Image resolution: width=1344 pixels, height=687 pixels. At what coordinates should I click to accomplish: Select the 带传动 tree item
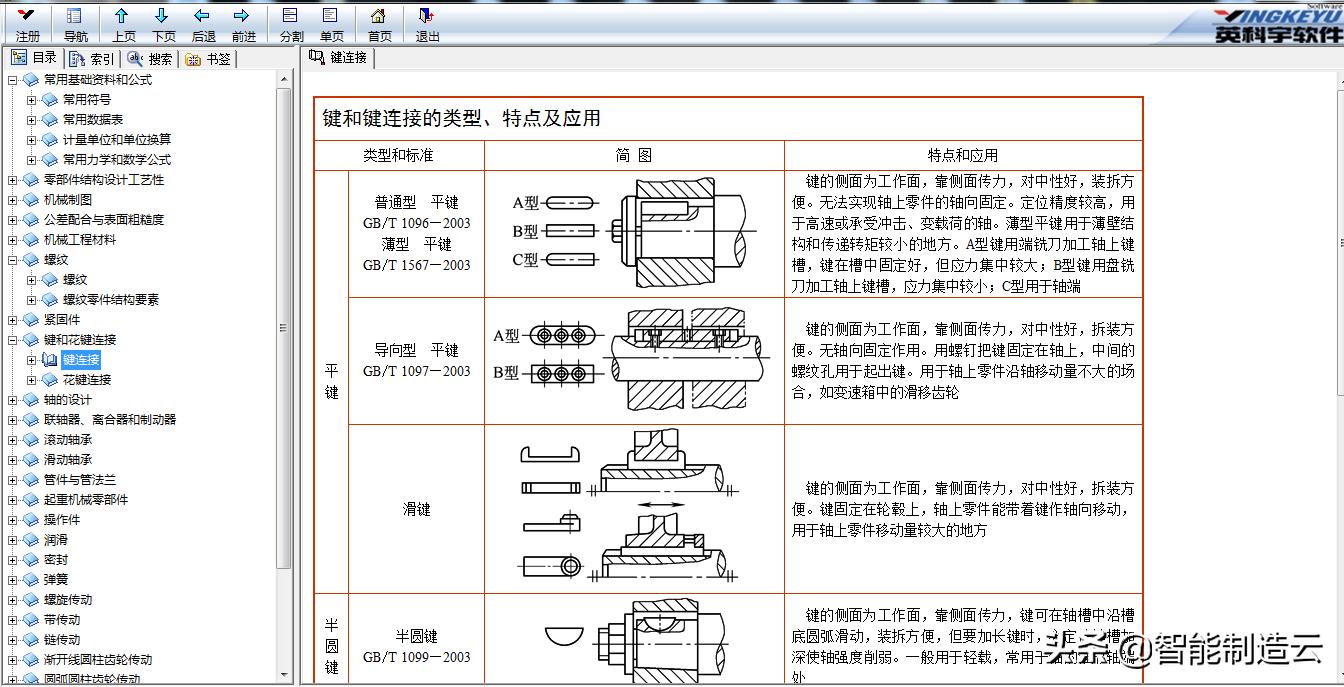61,620
